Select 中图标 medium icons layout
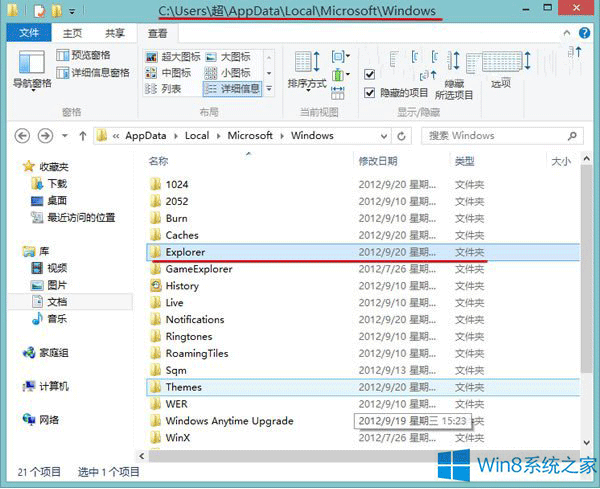This screenshot has width=600, height=489. click(x=168, y=73)
